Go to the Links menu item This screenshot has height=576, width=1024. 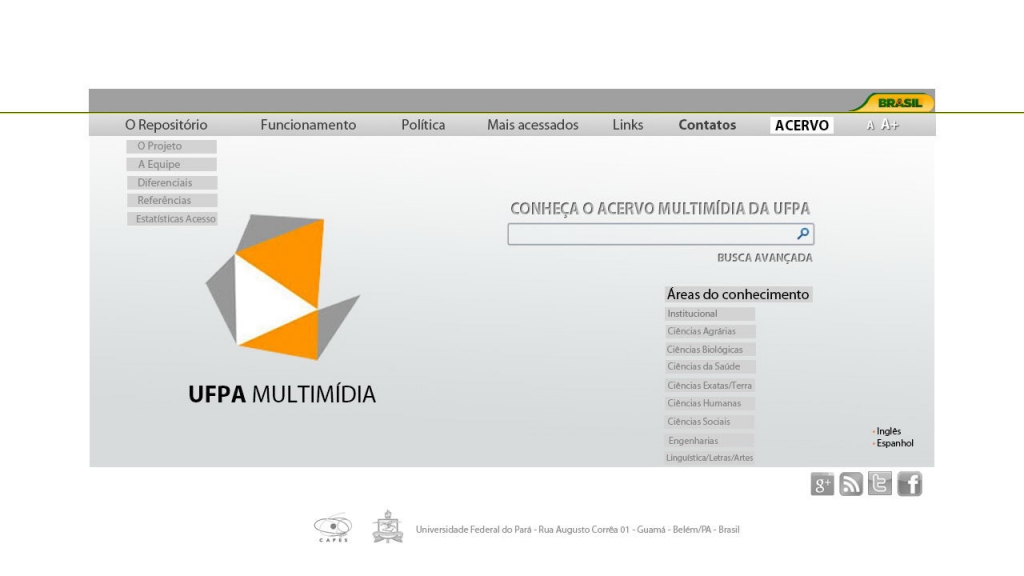pyautogui.click(x=628, y=125)
